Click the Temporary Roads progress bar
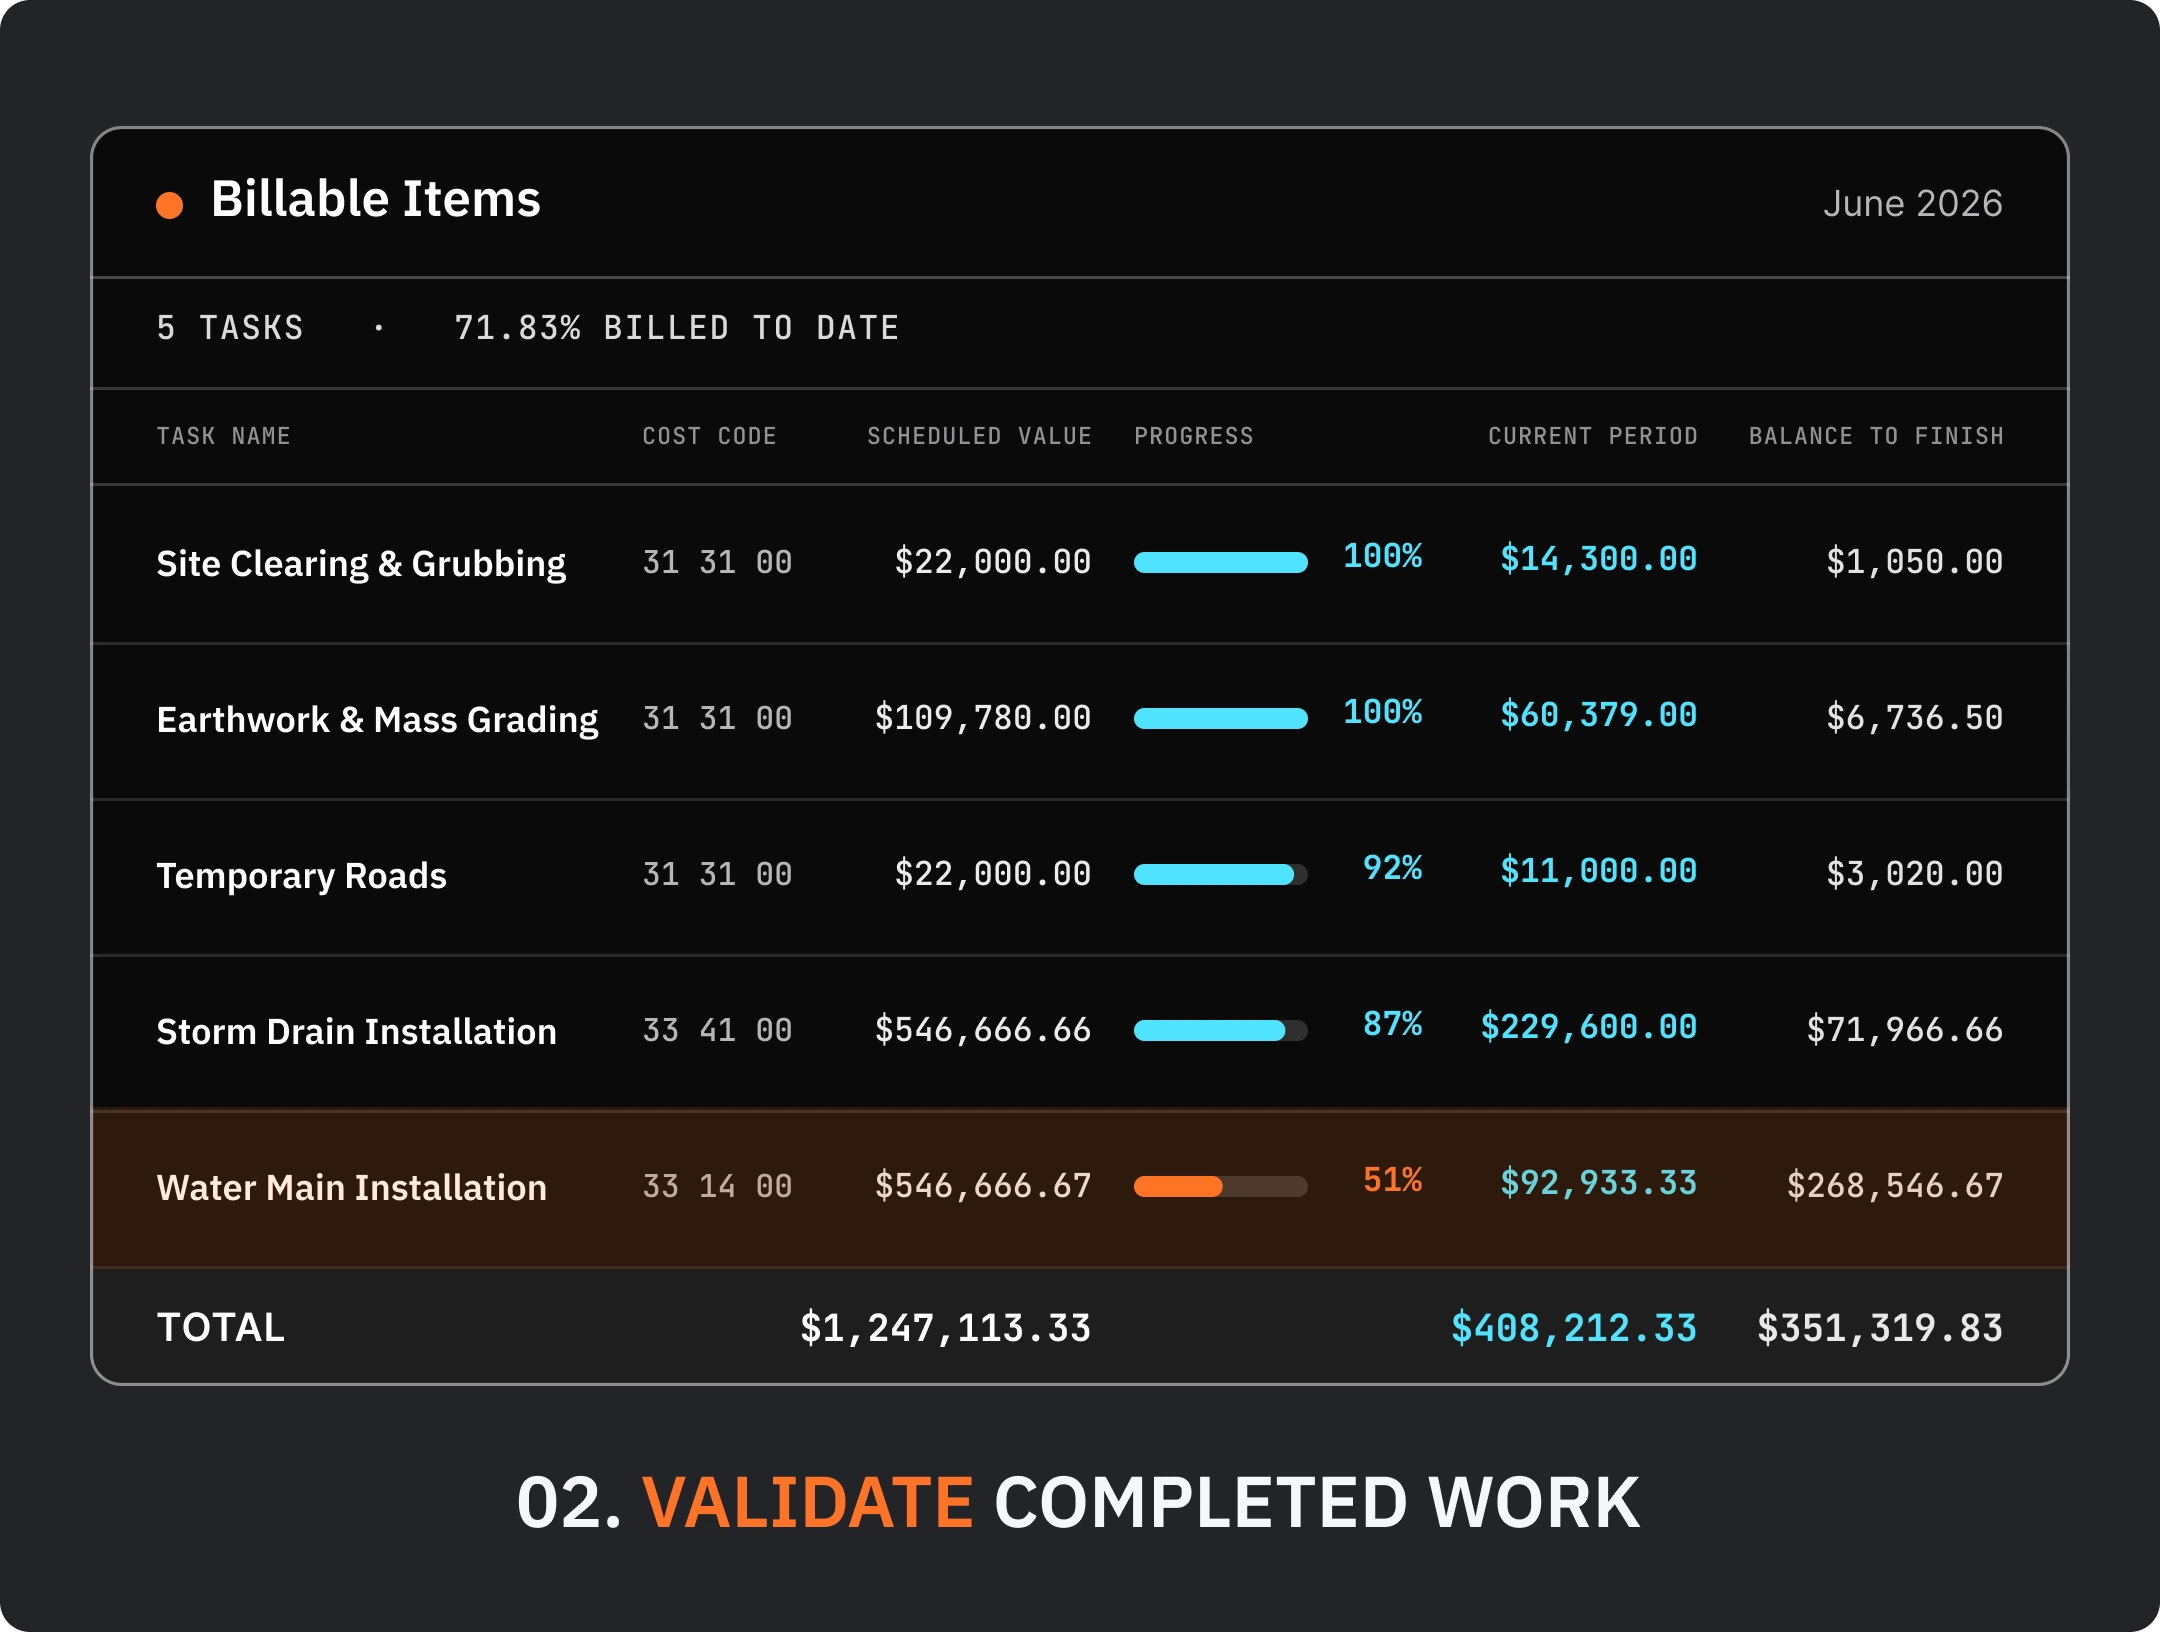The height and width of the screenshot is (1632, 2160). 1221,874
